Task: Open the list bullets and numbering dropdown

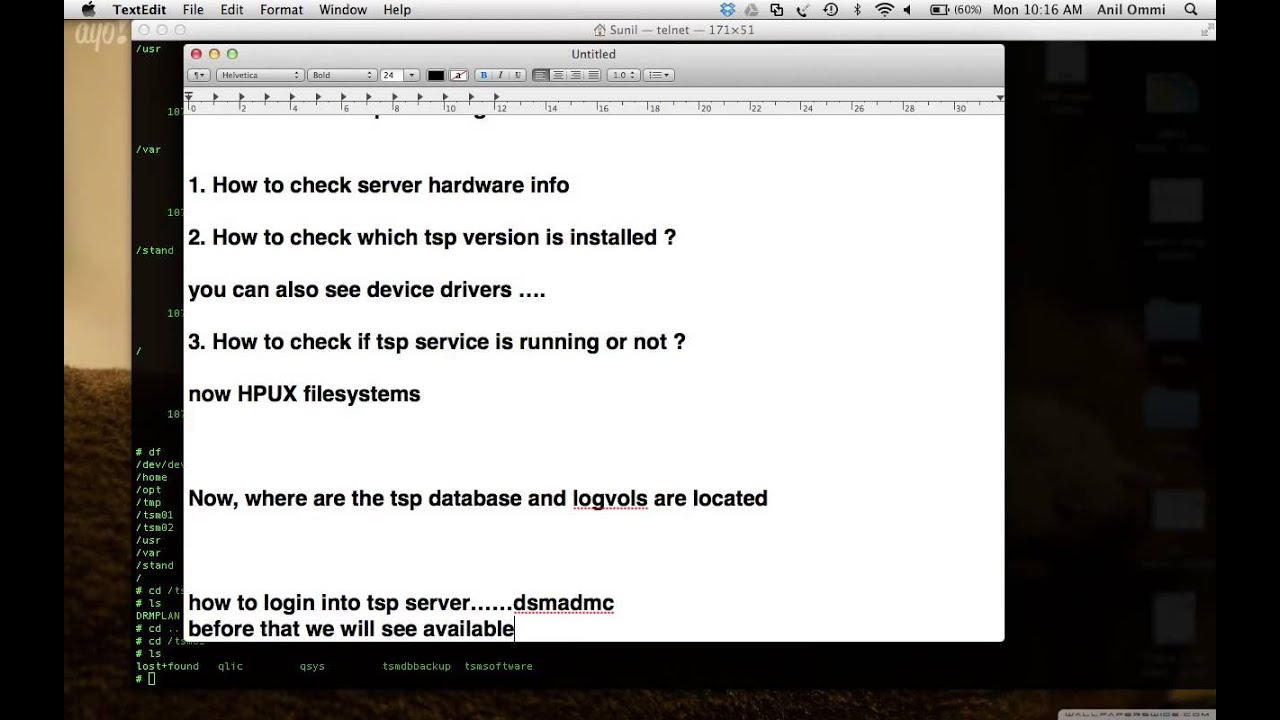Action: point(659,75)
